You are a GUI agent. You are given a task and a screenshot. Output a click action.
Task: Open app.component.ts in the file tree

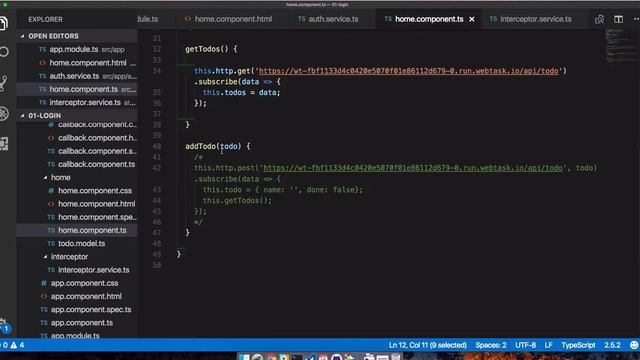77,322
